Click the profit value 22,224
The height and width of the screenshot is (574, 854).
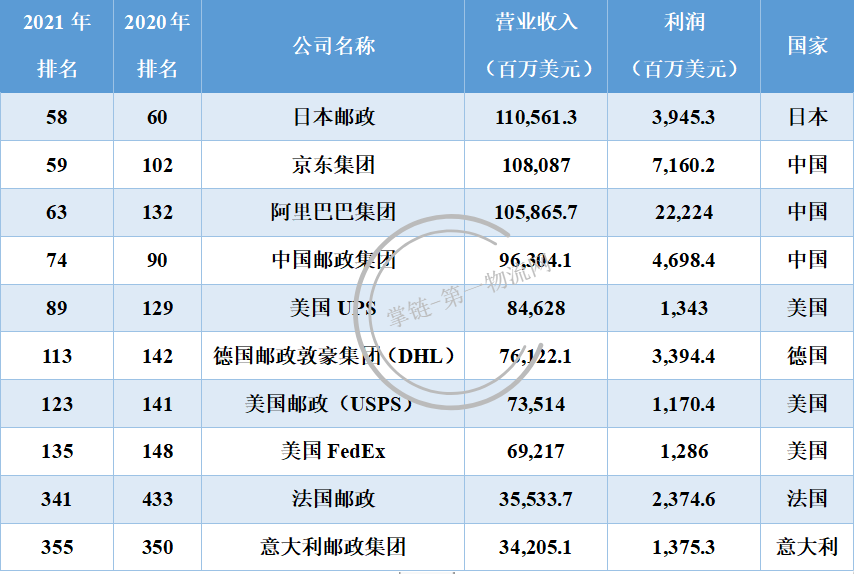[684, 212]
